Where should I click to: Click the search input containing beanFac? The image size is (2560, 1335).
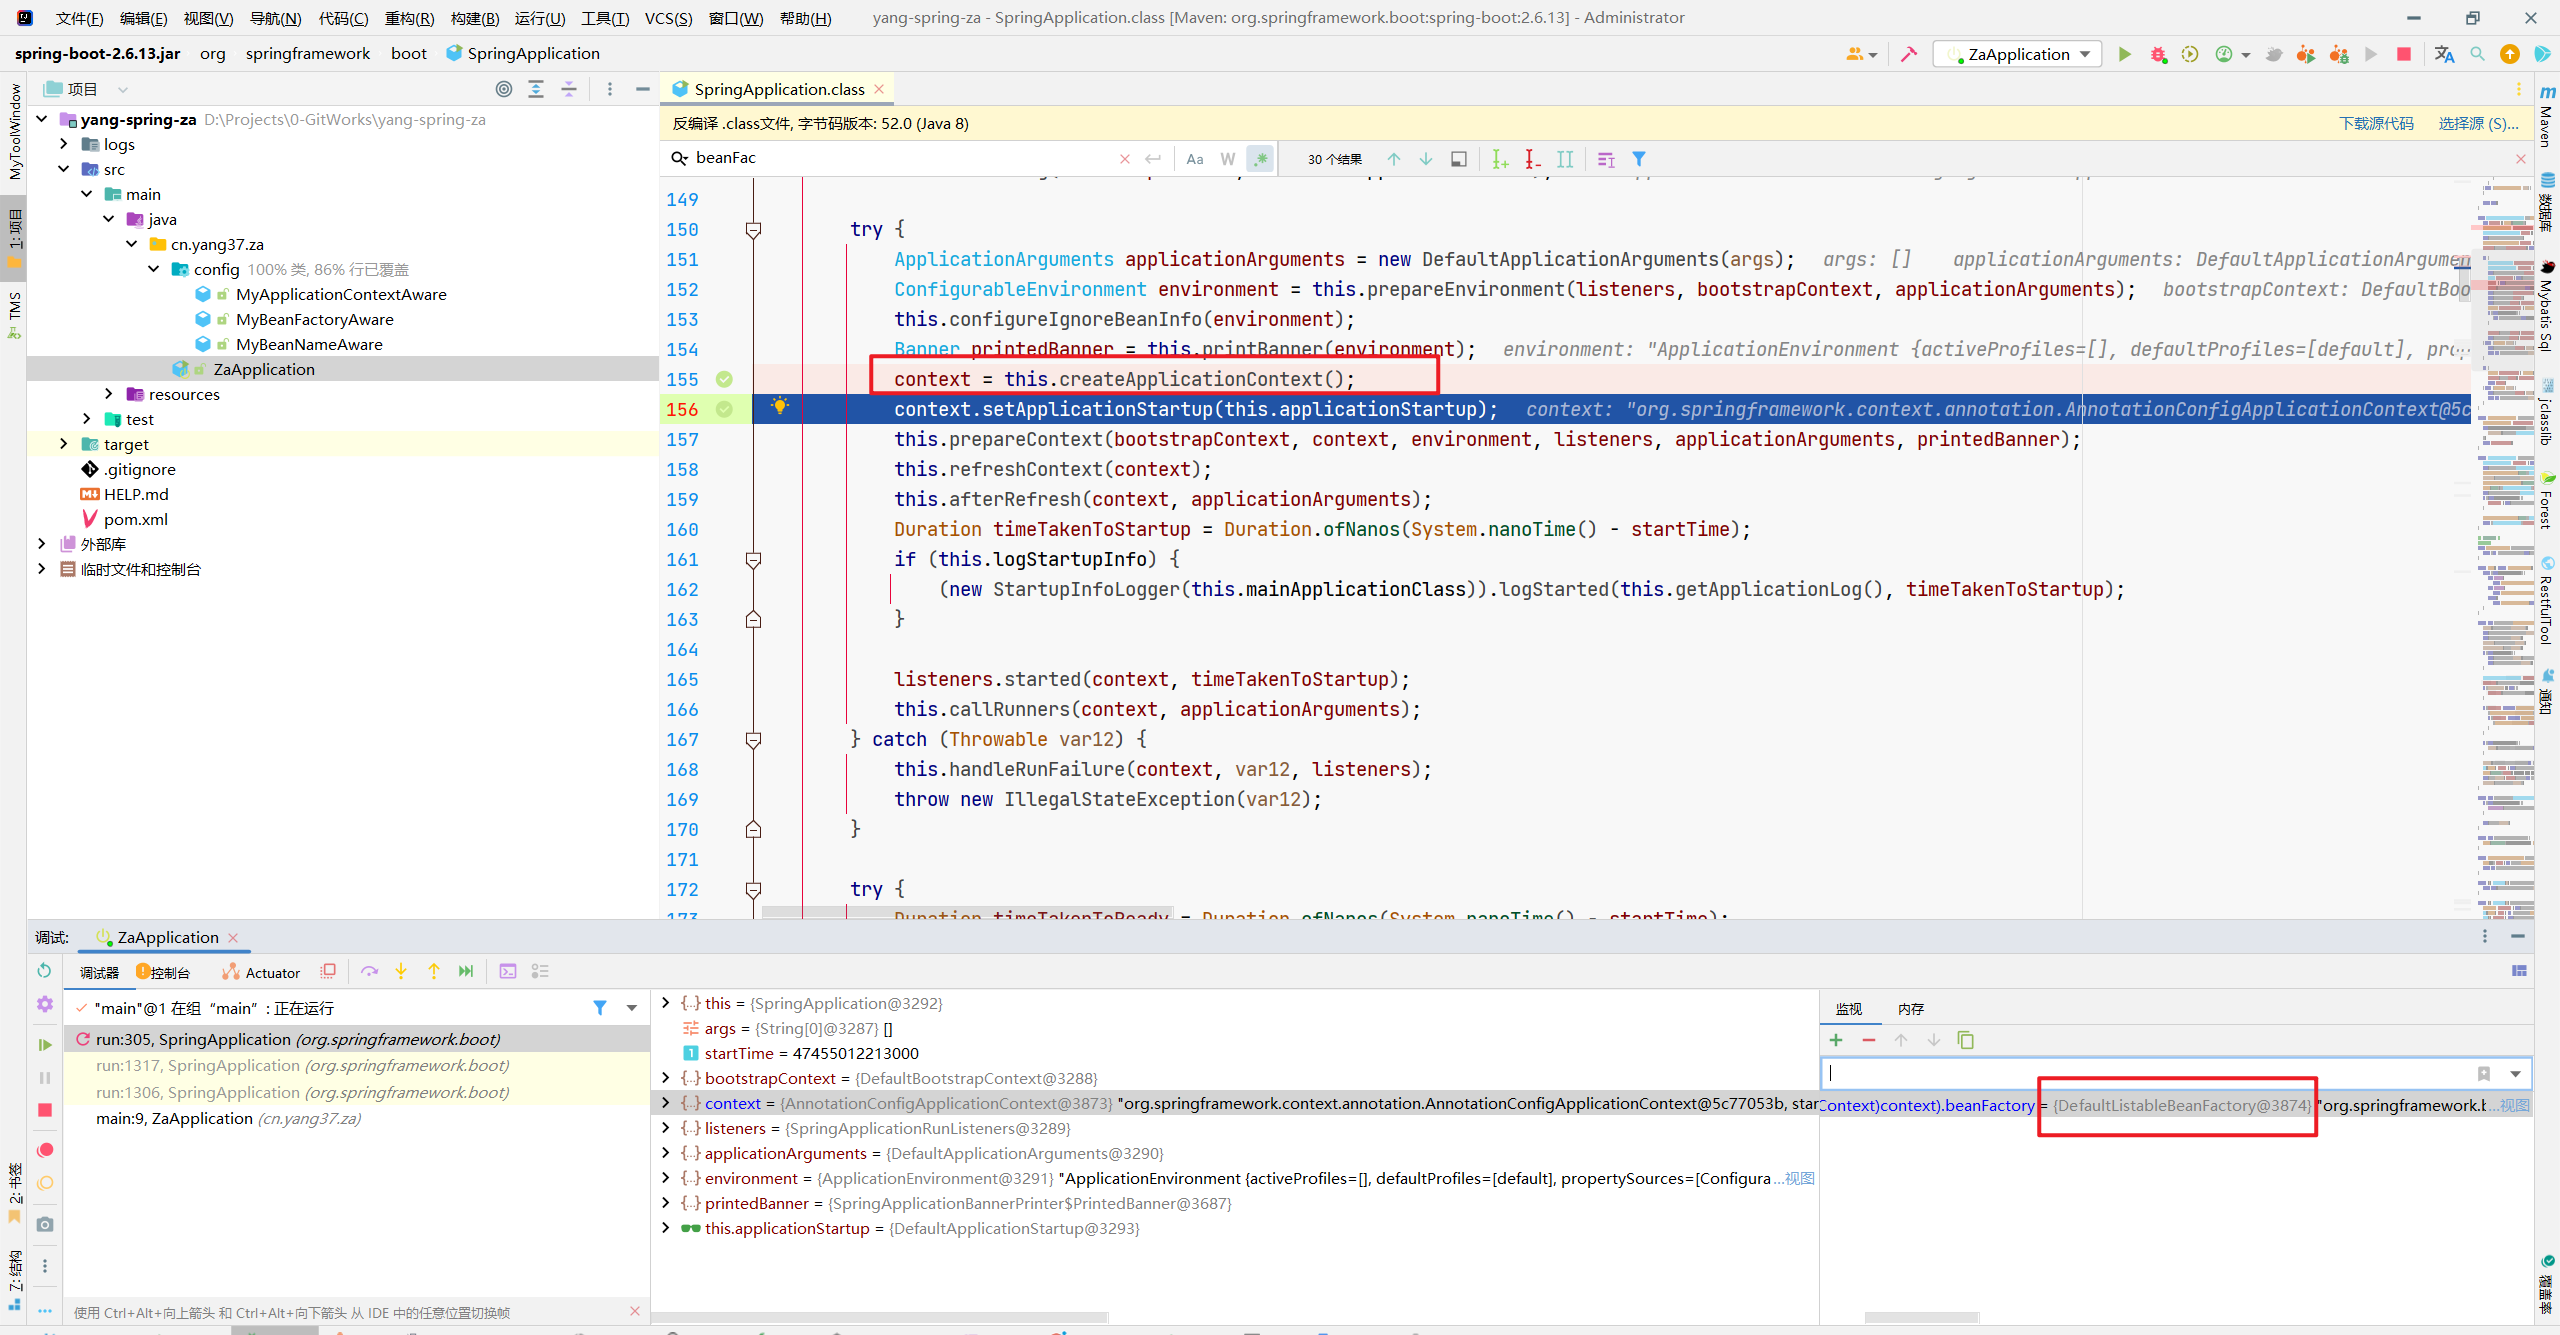(900, 158)
